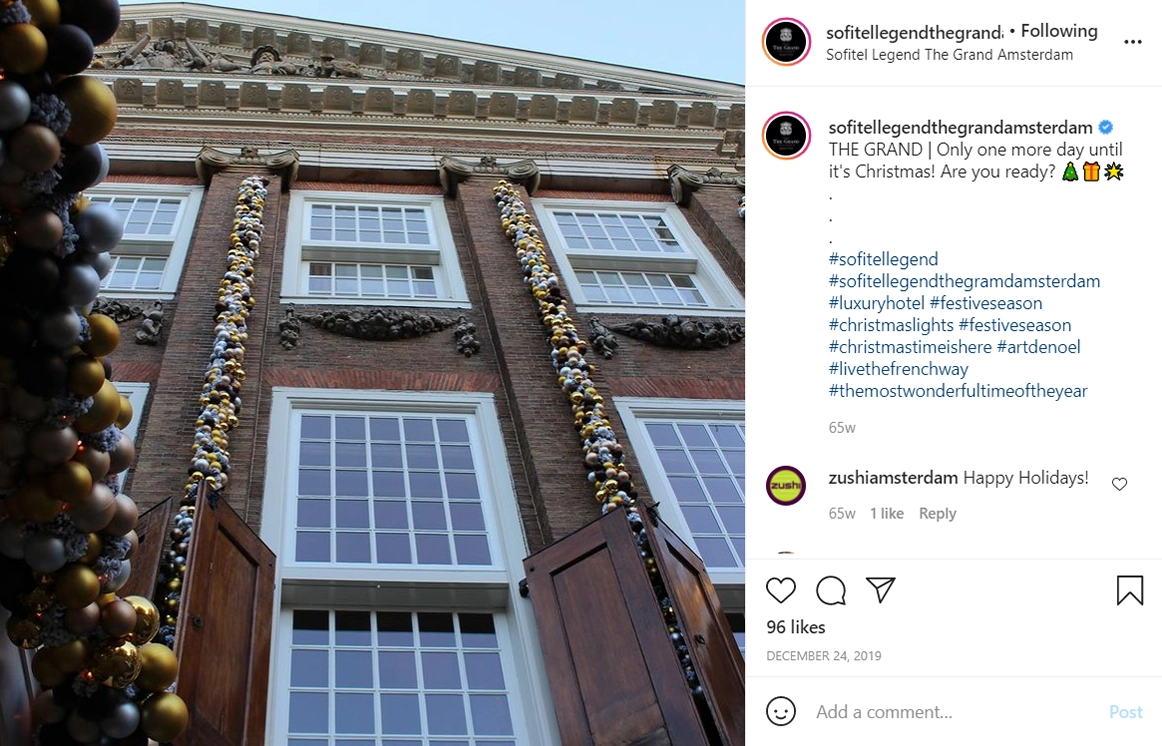Image resolution: width=1162 pixels, height=746 pixels.
Task: Click the blue verified badge
Action: (1105, 127)
